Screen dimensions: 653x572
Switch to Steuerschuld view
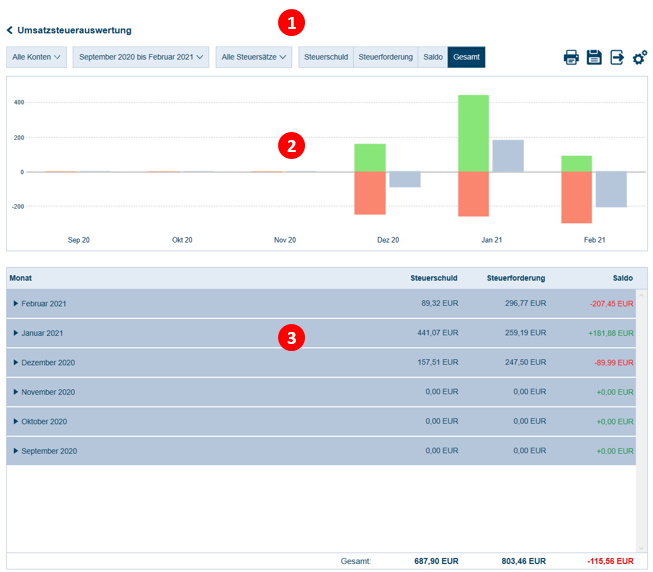click(326, 58)
